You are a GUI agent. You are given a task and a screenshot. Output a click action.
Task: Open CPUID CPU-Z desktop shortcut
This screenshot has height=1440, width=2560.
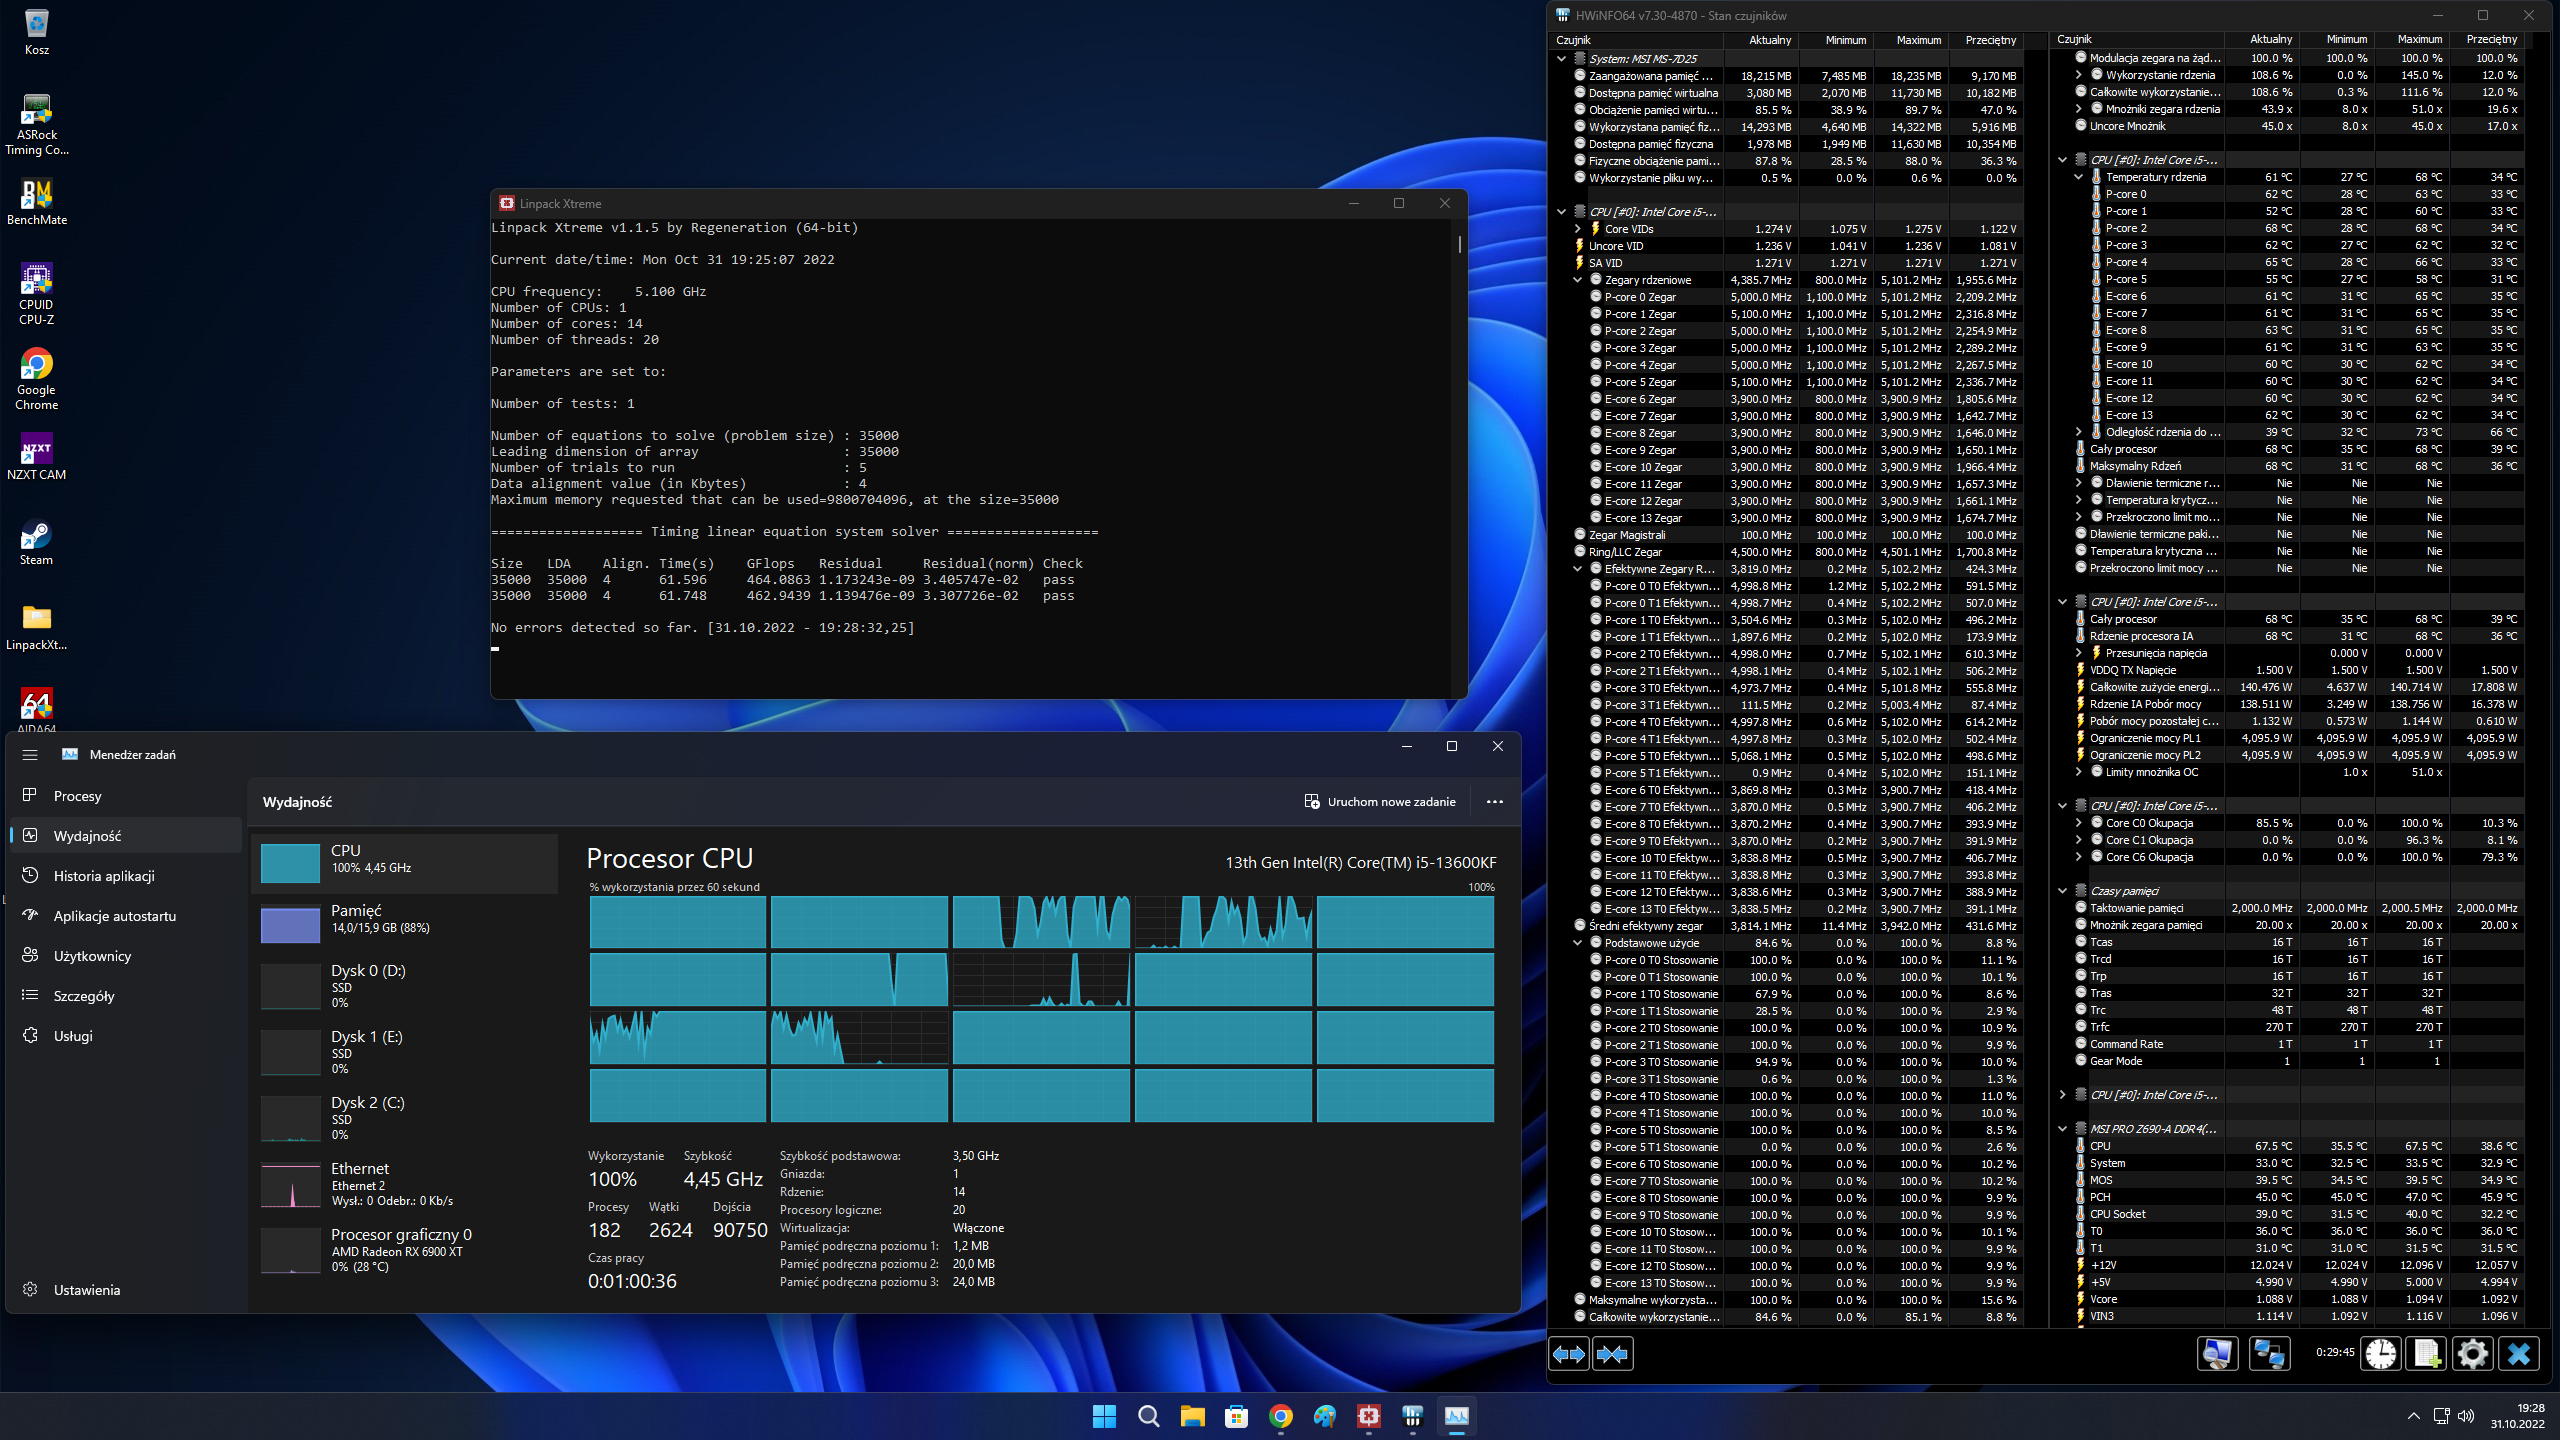[36, 294]
